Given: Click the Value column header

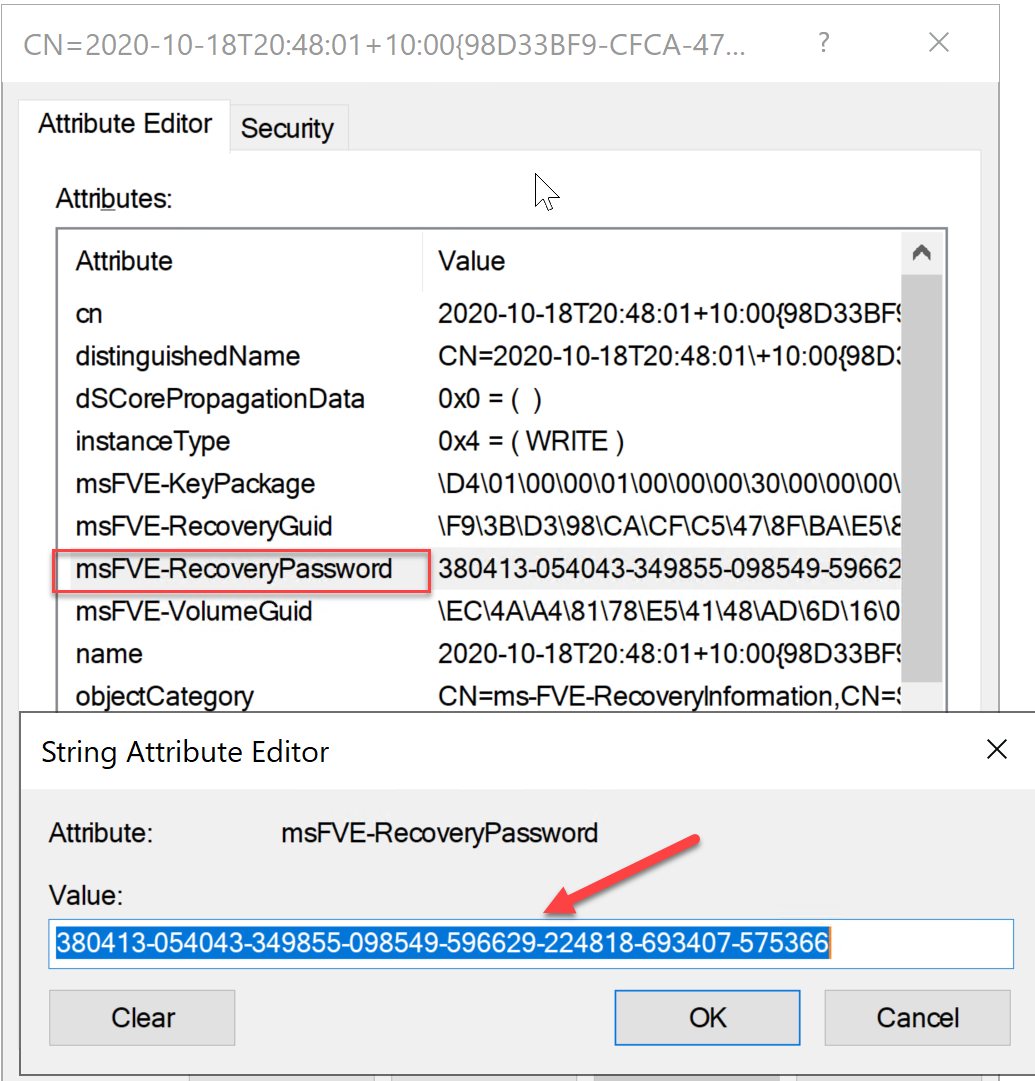Looking at the screenshot, I should (x=470, y=261).
